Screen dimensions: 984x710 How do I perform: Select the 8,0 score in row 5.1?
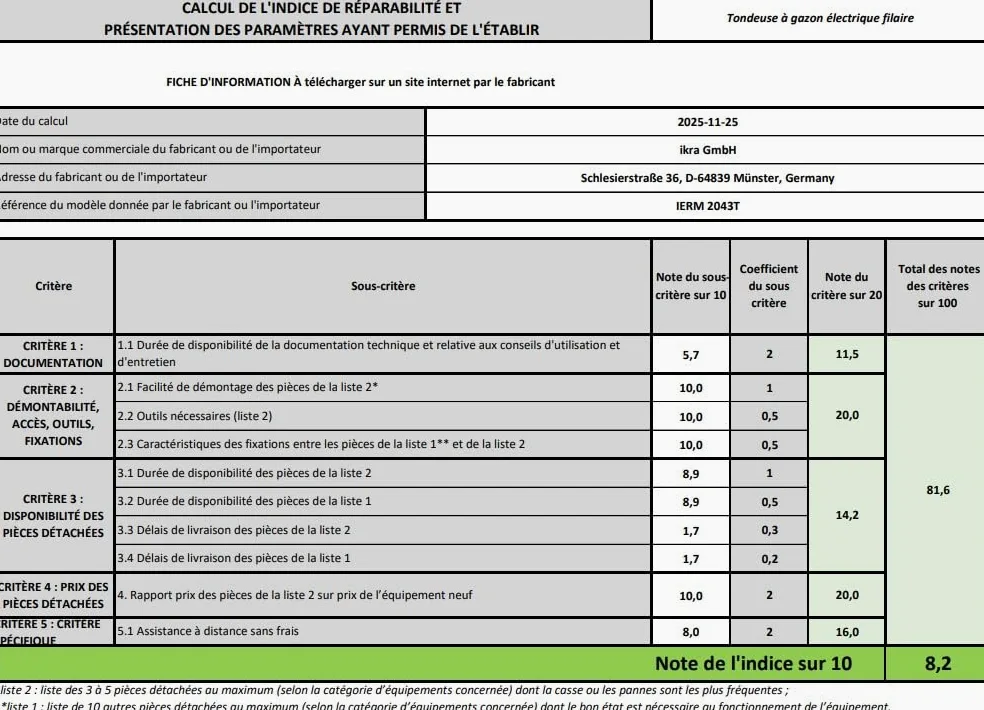coord(691,632)
